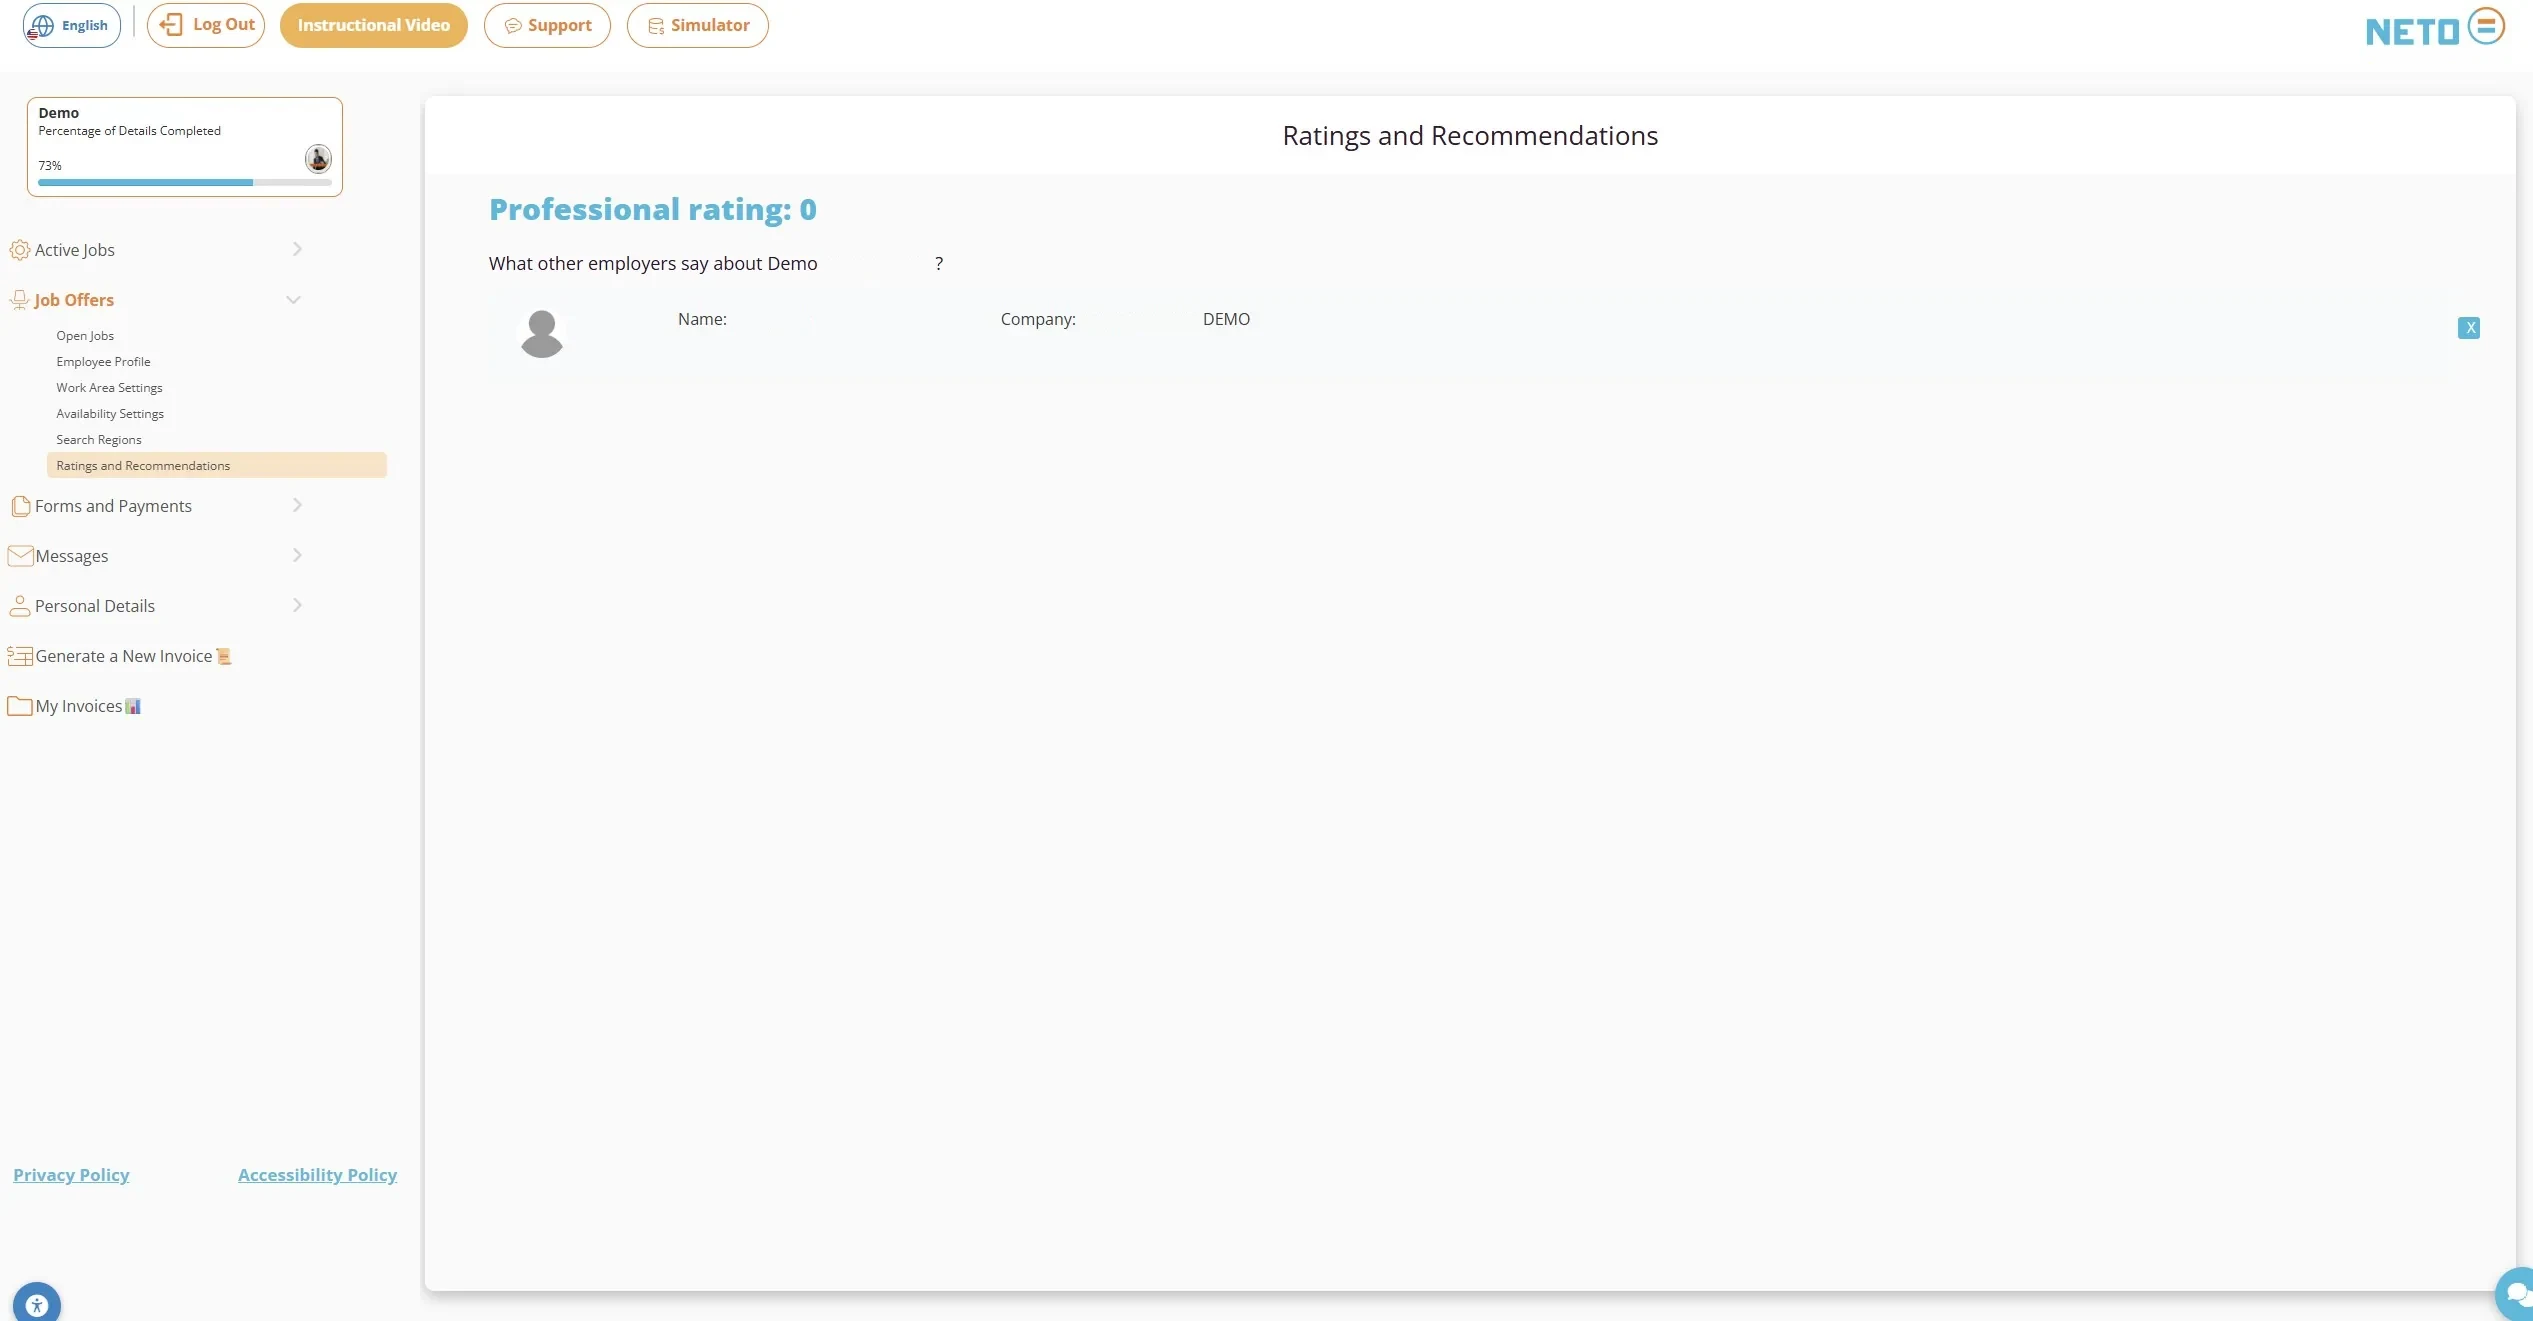
Task: Click the Messages envelope icon
Action: pyautogui.click(x=20, y=556)
